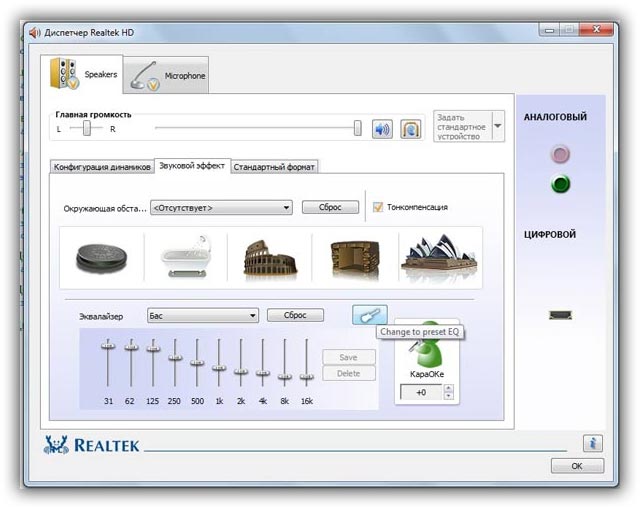
Task: Click the Задать стандартное устройство button
Action: pyautogui.click(x=463, y=127)
